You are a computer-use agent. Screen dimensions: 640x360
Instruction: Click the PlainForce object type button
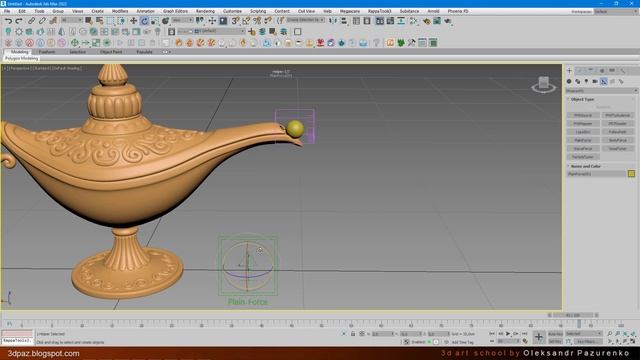coord(583,140)
